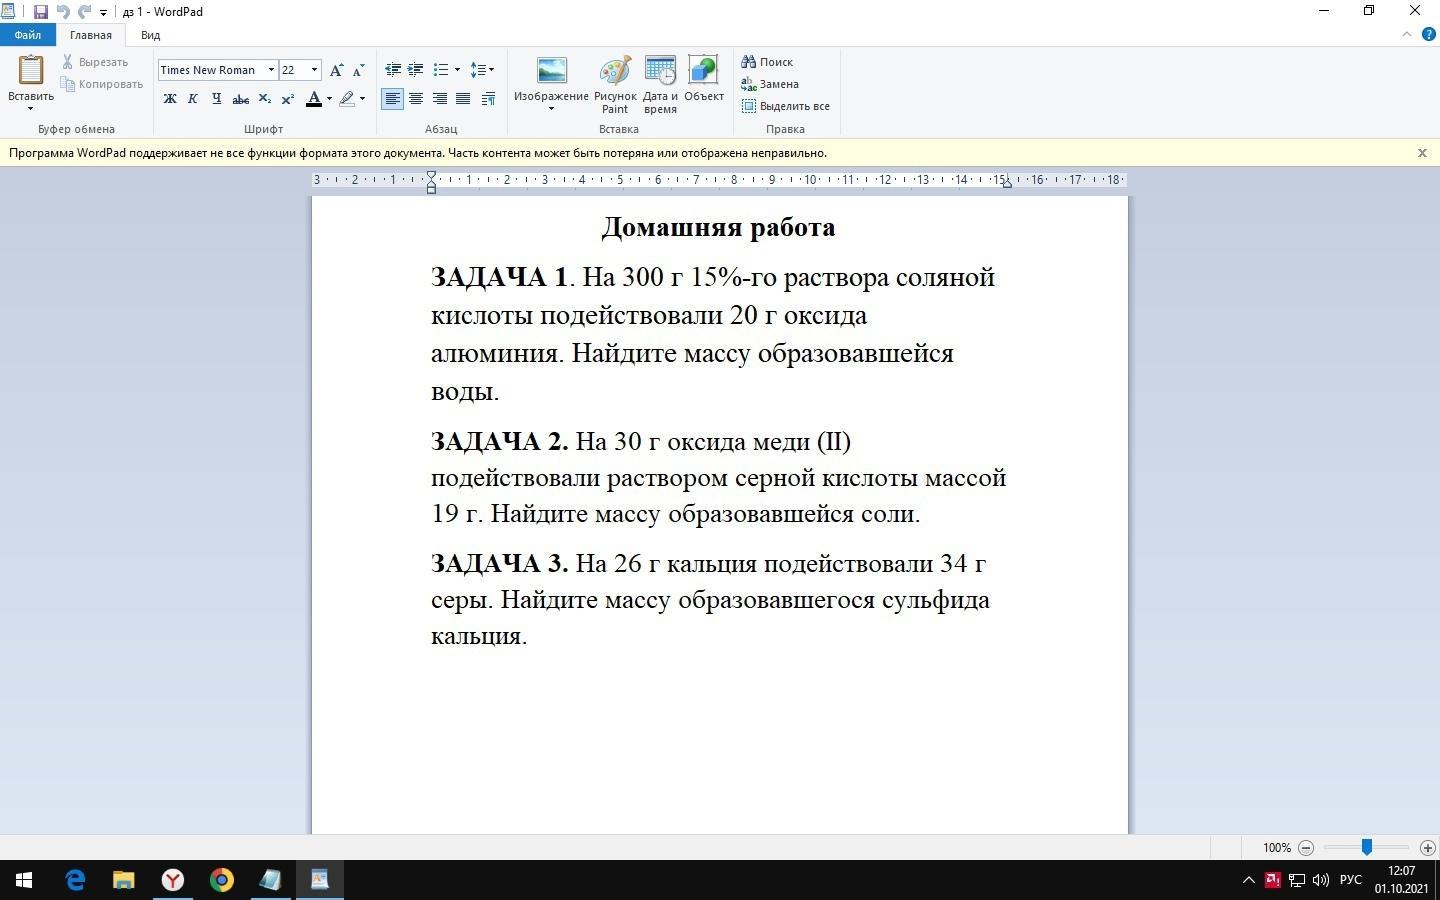Image resolution: width=1440 pixels, height=900 pixels.
Task: Open Microsoft Edge from taskbar
Action: [75, 880]
